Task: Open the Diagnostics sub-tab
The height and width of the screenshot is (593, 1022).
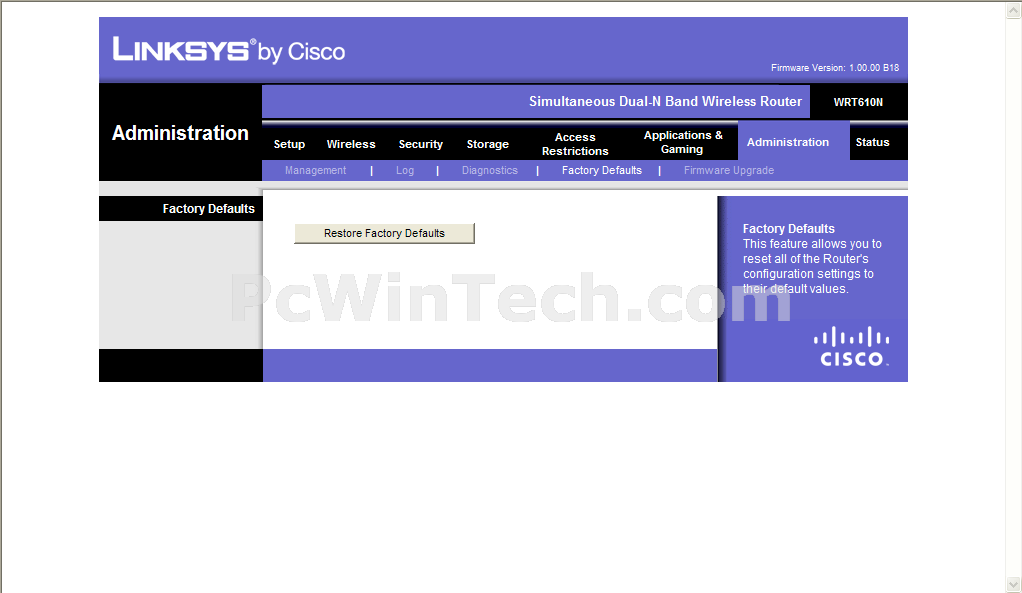Action: click(489, 170)
